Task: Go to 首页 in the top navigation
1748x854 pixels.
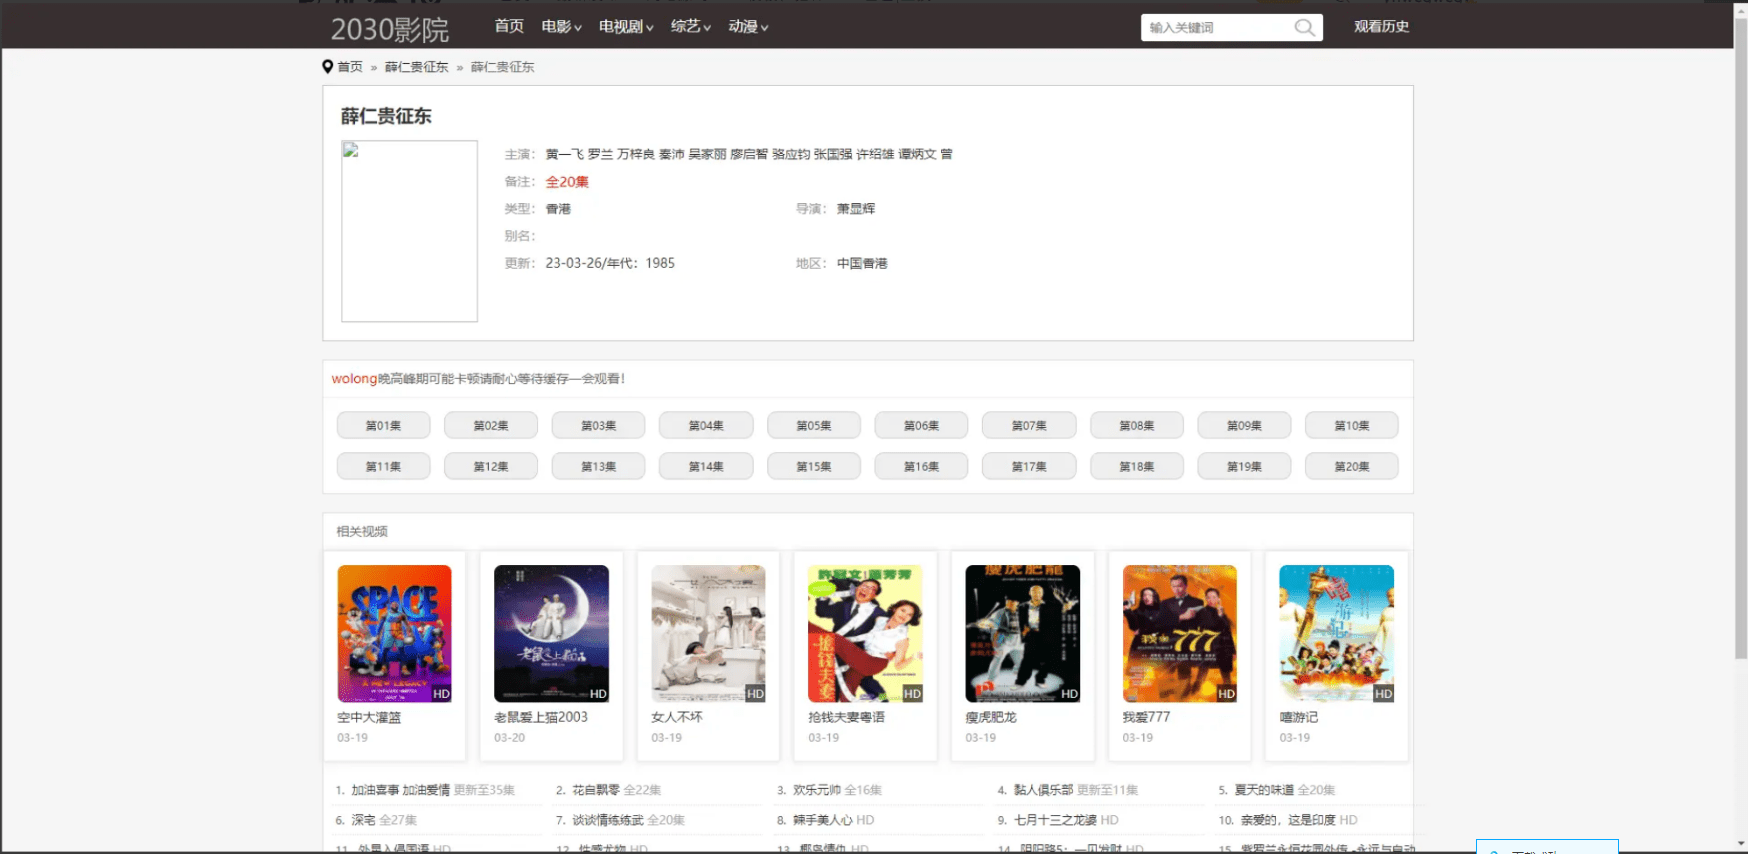Action: tap(509, 27)
